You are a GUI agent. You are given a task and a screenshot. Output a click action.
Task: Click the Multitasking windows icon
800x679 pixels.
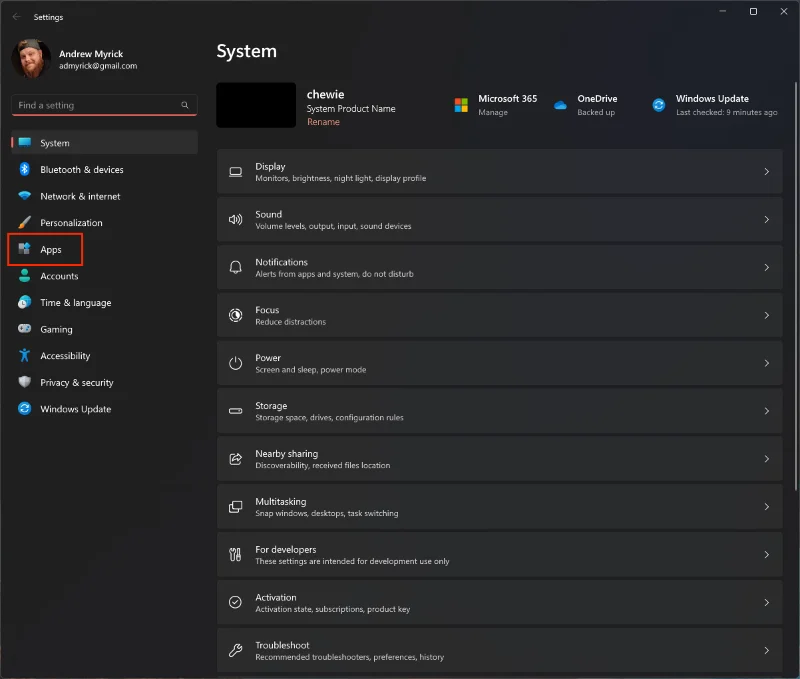coord(235,507)
